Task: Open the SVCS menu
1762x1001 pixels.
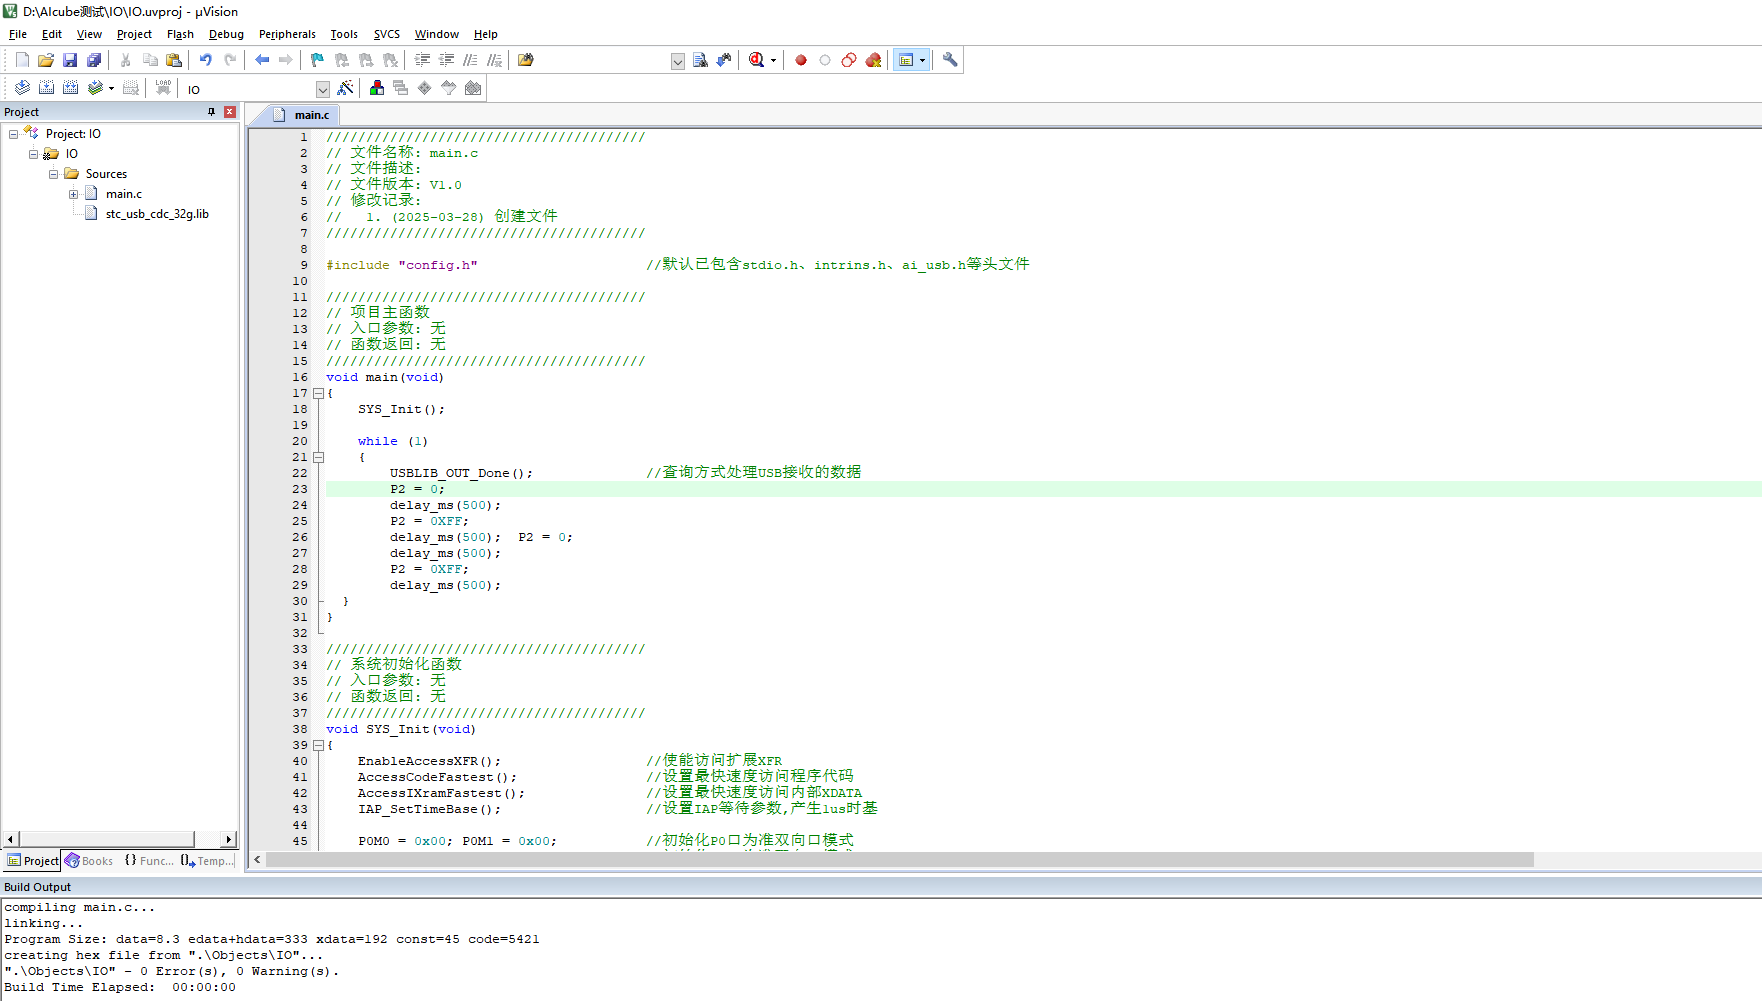Action: click(386, 34)
